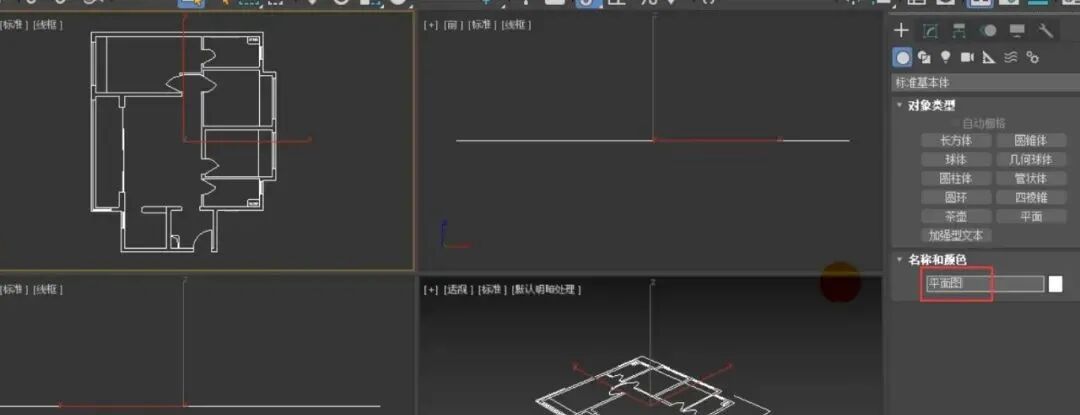Open the [+] menu of the front viewport
Screen dimensions: 1080x415
430,25
